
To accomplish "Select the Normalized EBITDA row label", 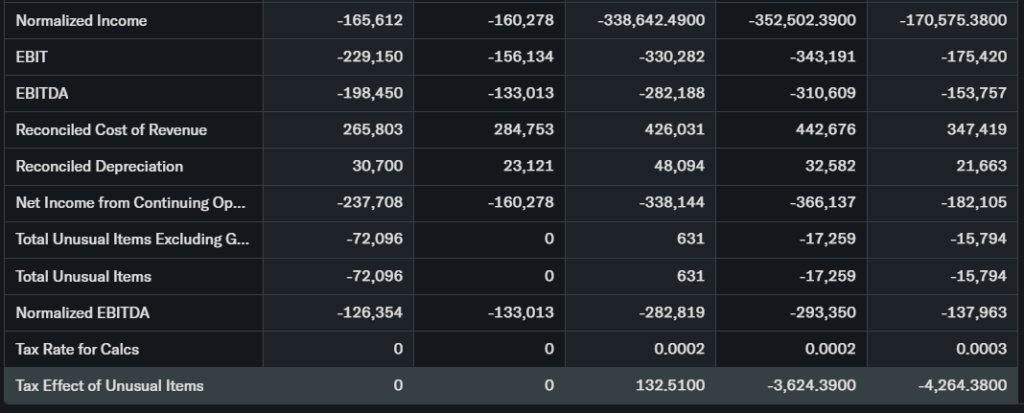I will pos(82,313).
